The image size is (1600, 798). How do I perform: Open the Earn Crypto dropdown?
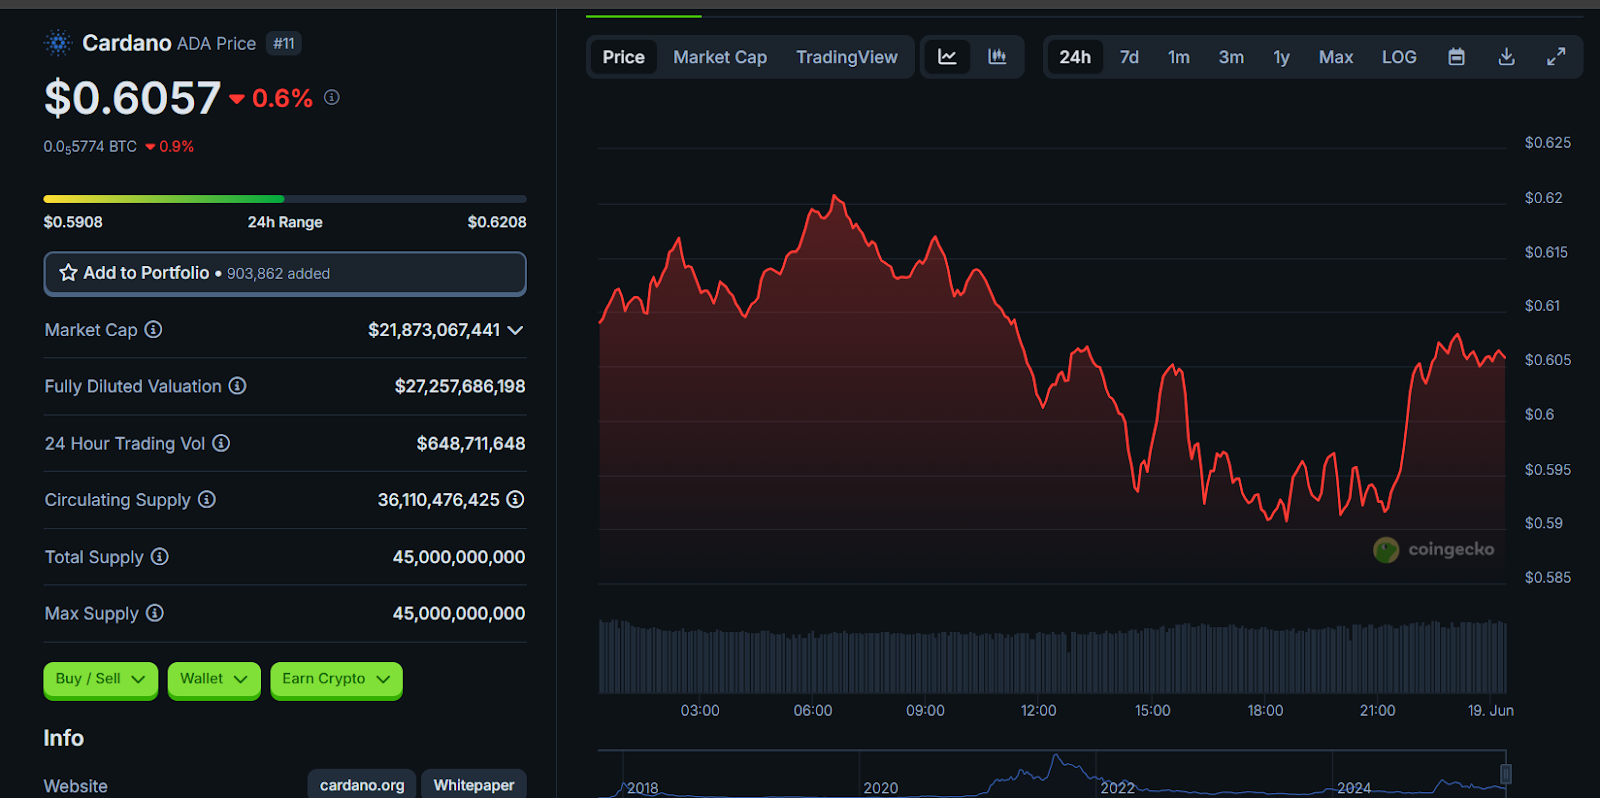coord(335,679)
